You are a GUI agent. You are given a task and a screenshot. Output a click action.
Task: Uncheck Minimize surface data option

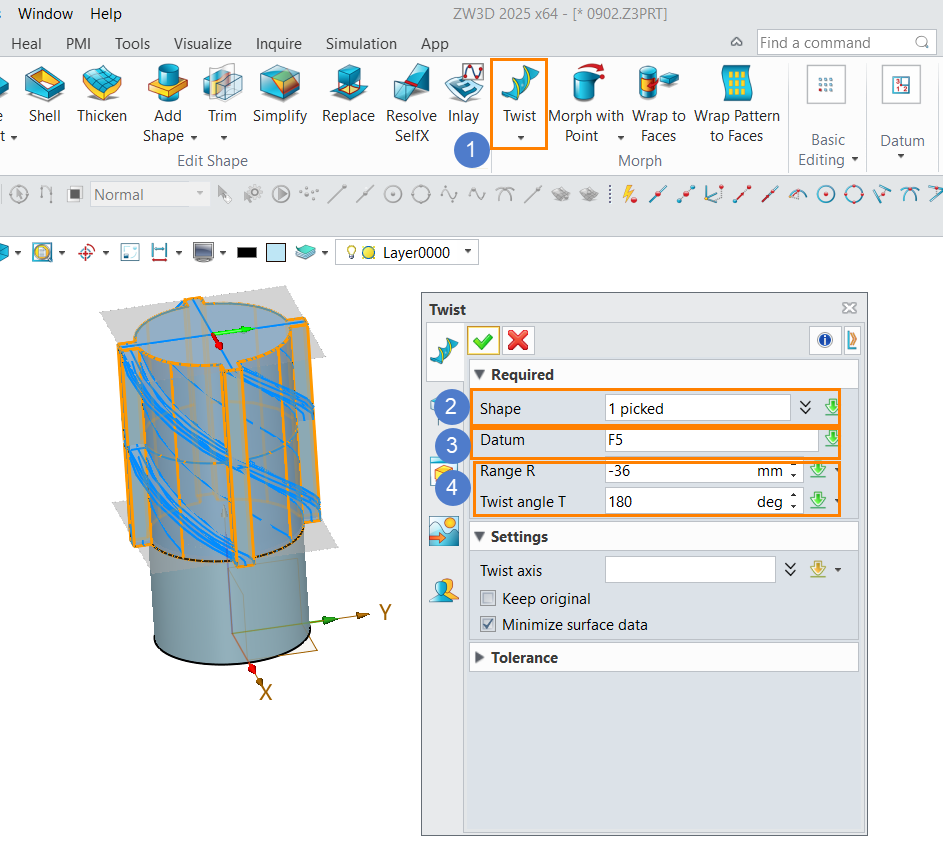tap(488, 625)
